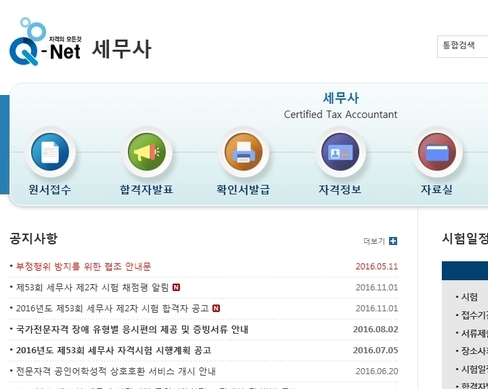Open the 제53회 세무사 제2차 시험 채점평 알림 notice
This screenshot has height=389, width=488.
click(x=92, y=287)
